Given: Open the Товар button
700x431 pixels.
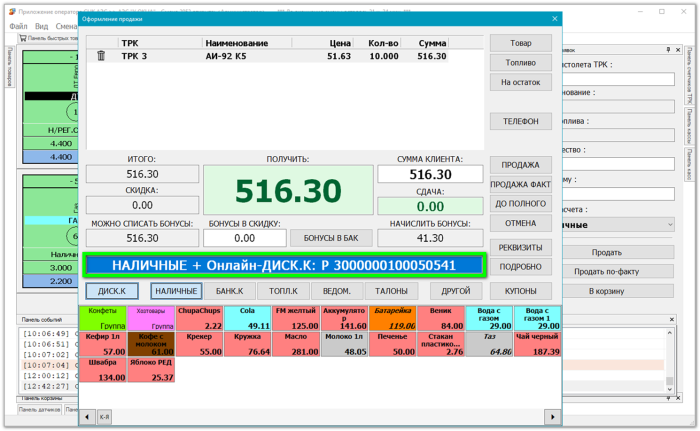Looking at the screenshot, I should tap(521, 43).
